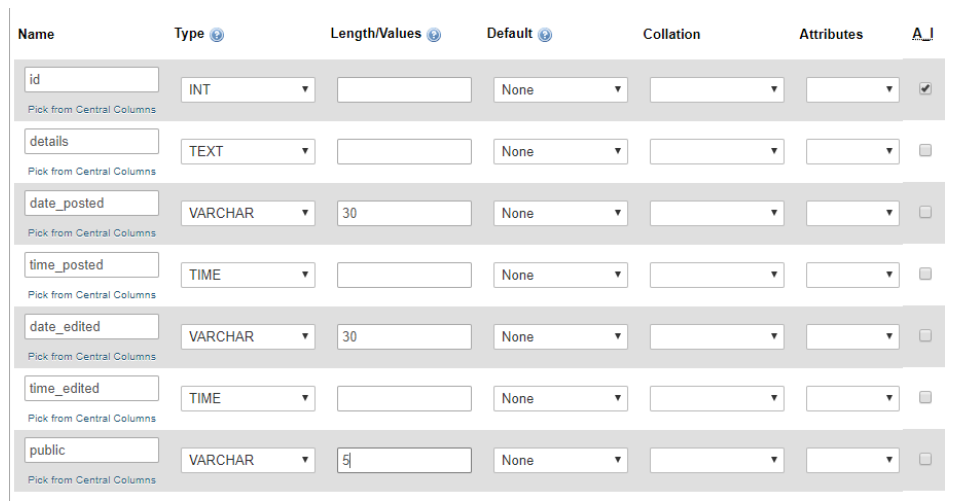
Task: Open Collation dropdown for time_posted row
Action: [x=716, y=275]
